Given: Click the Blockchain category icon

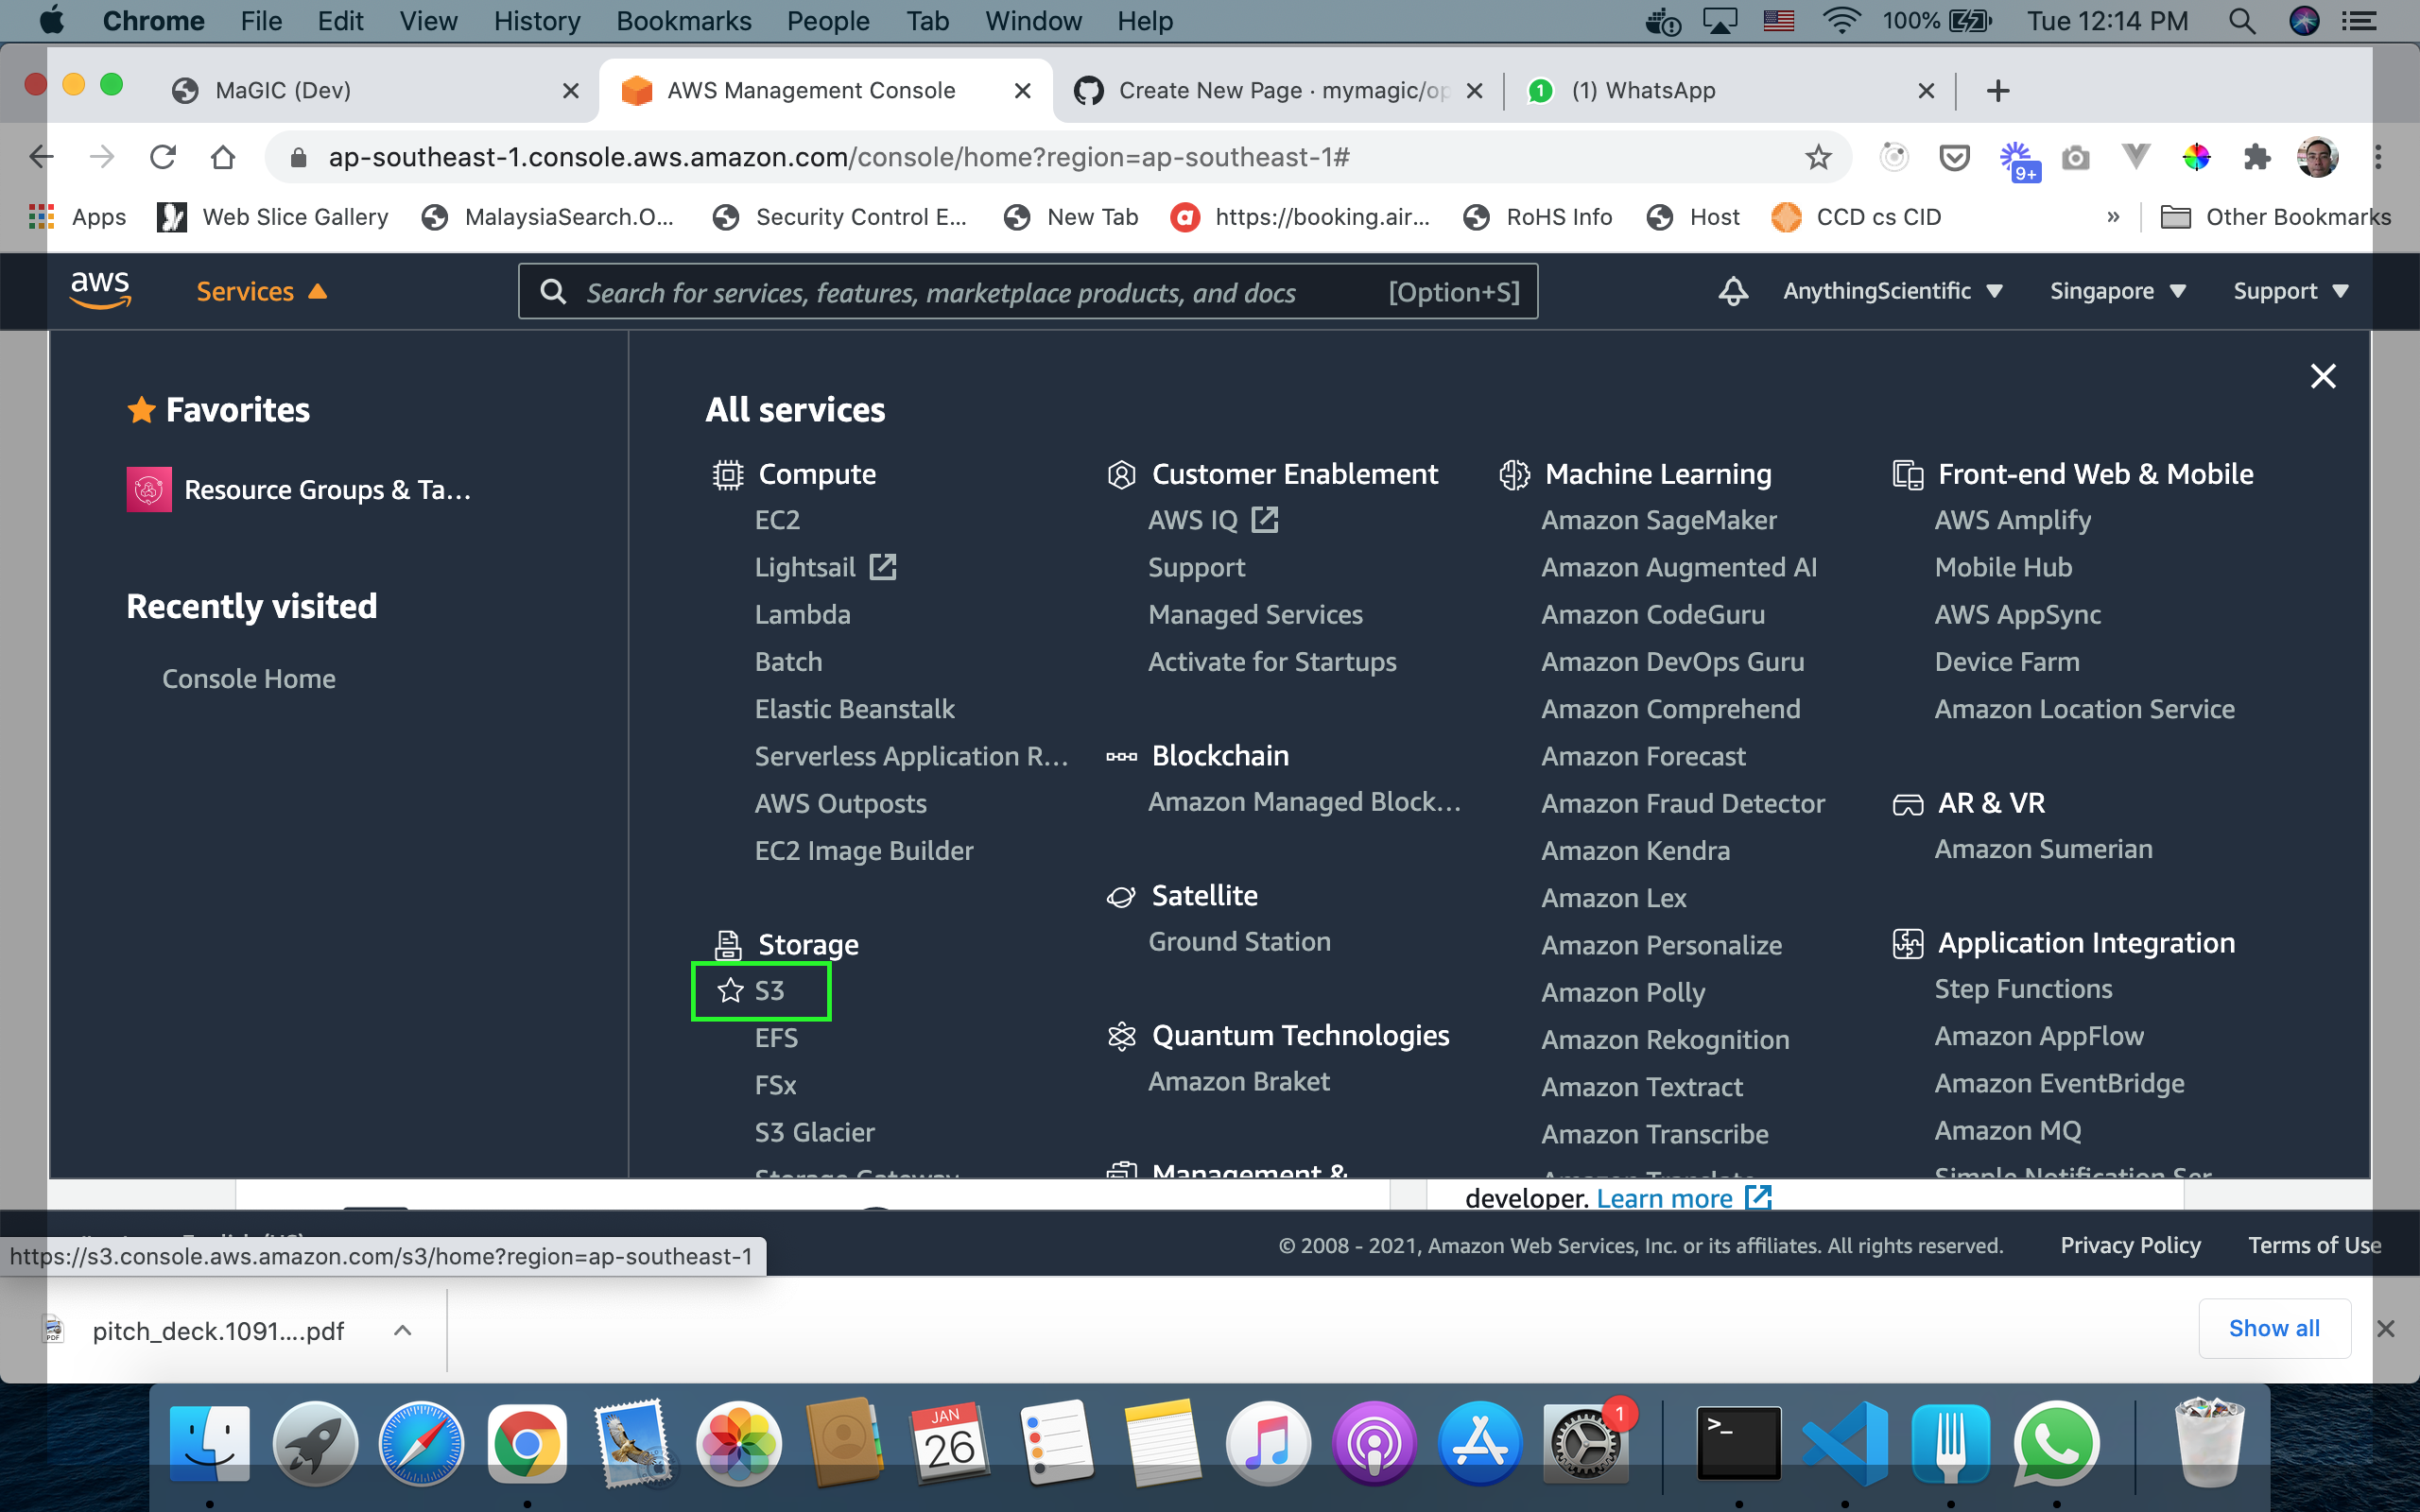Looking at the screenshot, I should click(x=1121, y=756).
